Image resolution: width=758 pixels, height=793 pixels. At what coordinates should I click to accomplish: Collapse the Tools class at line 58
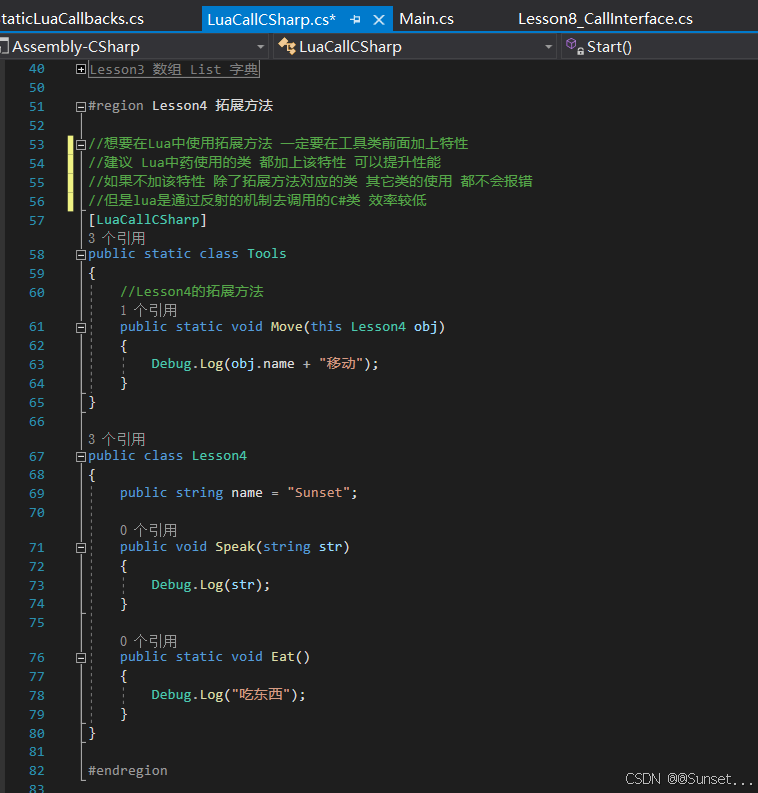click(80, 255)
